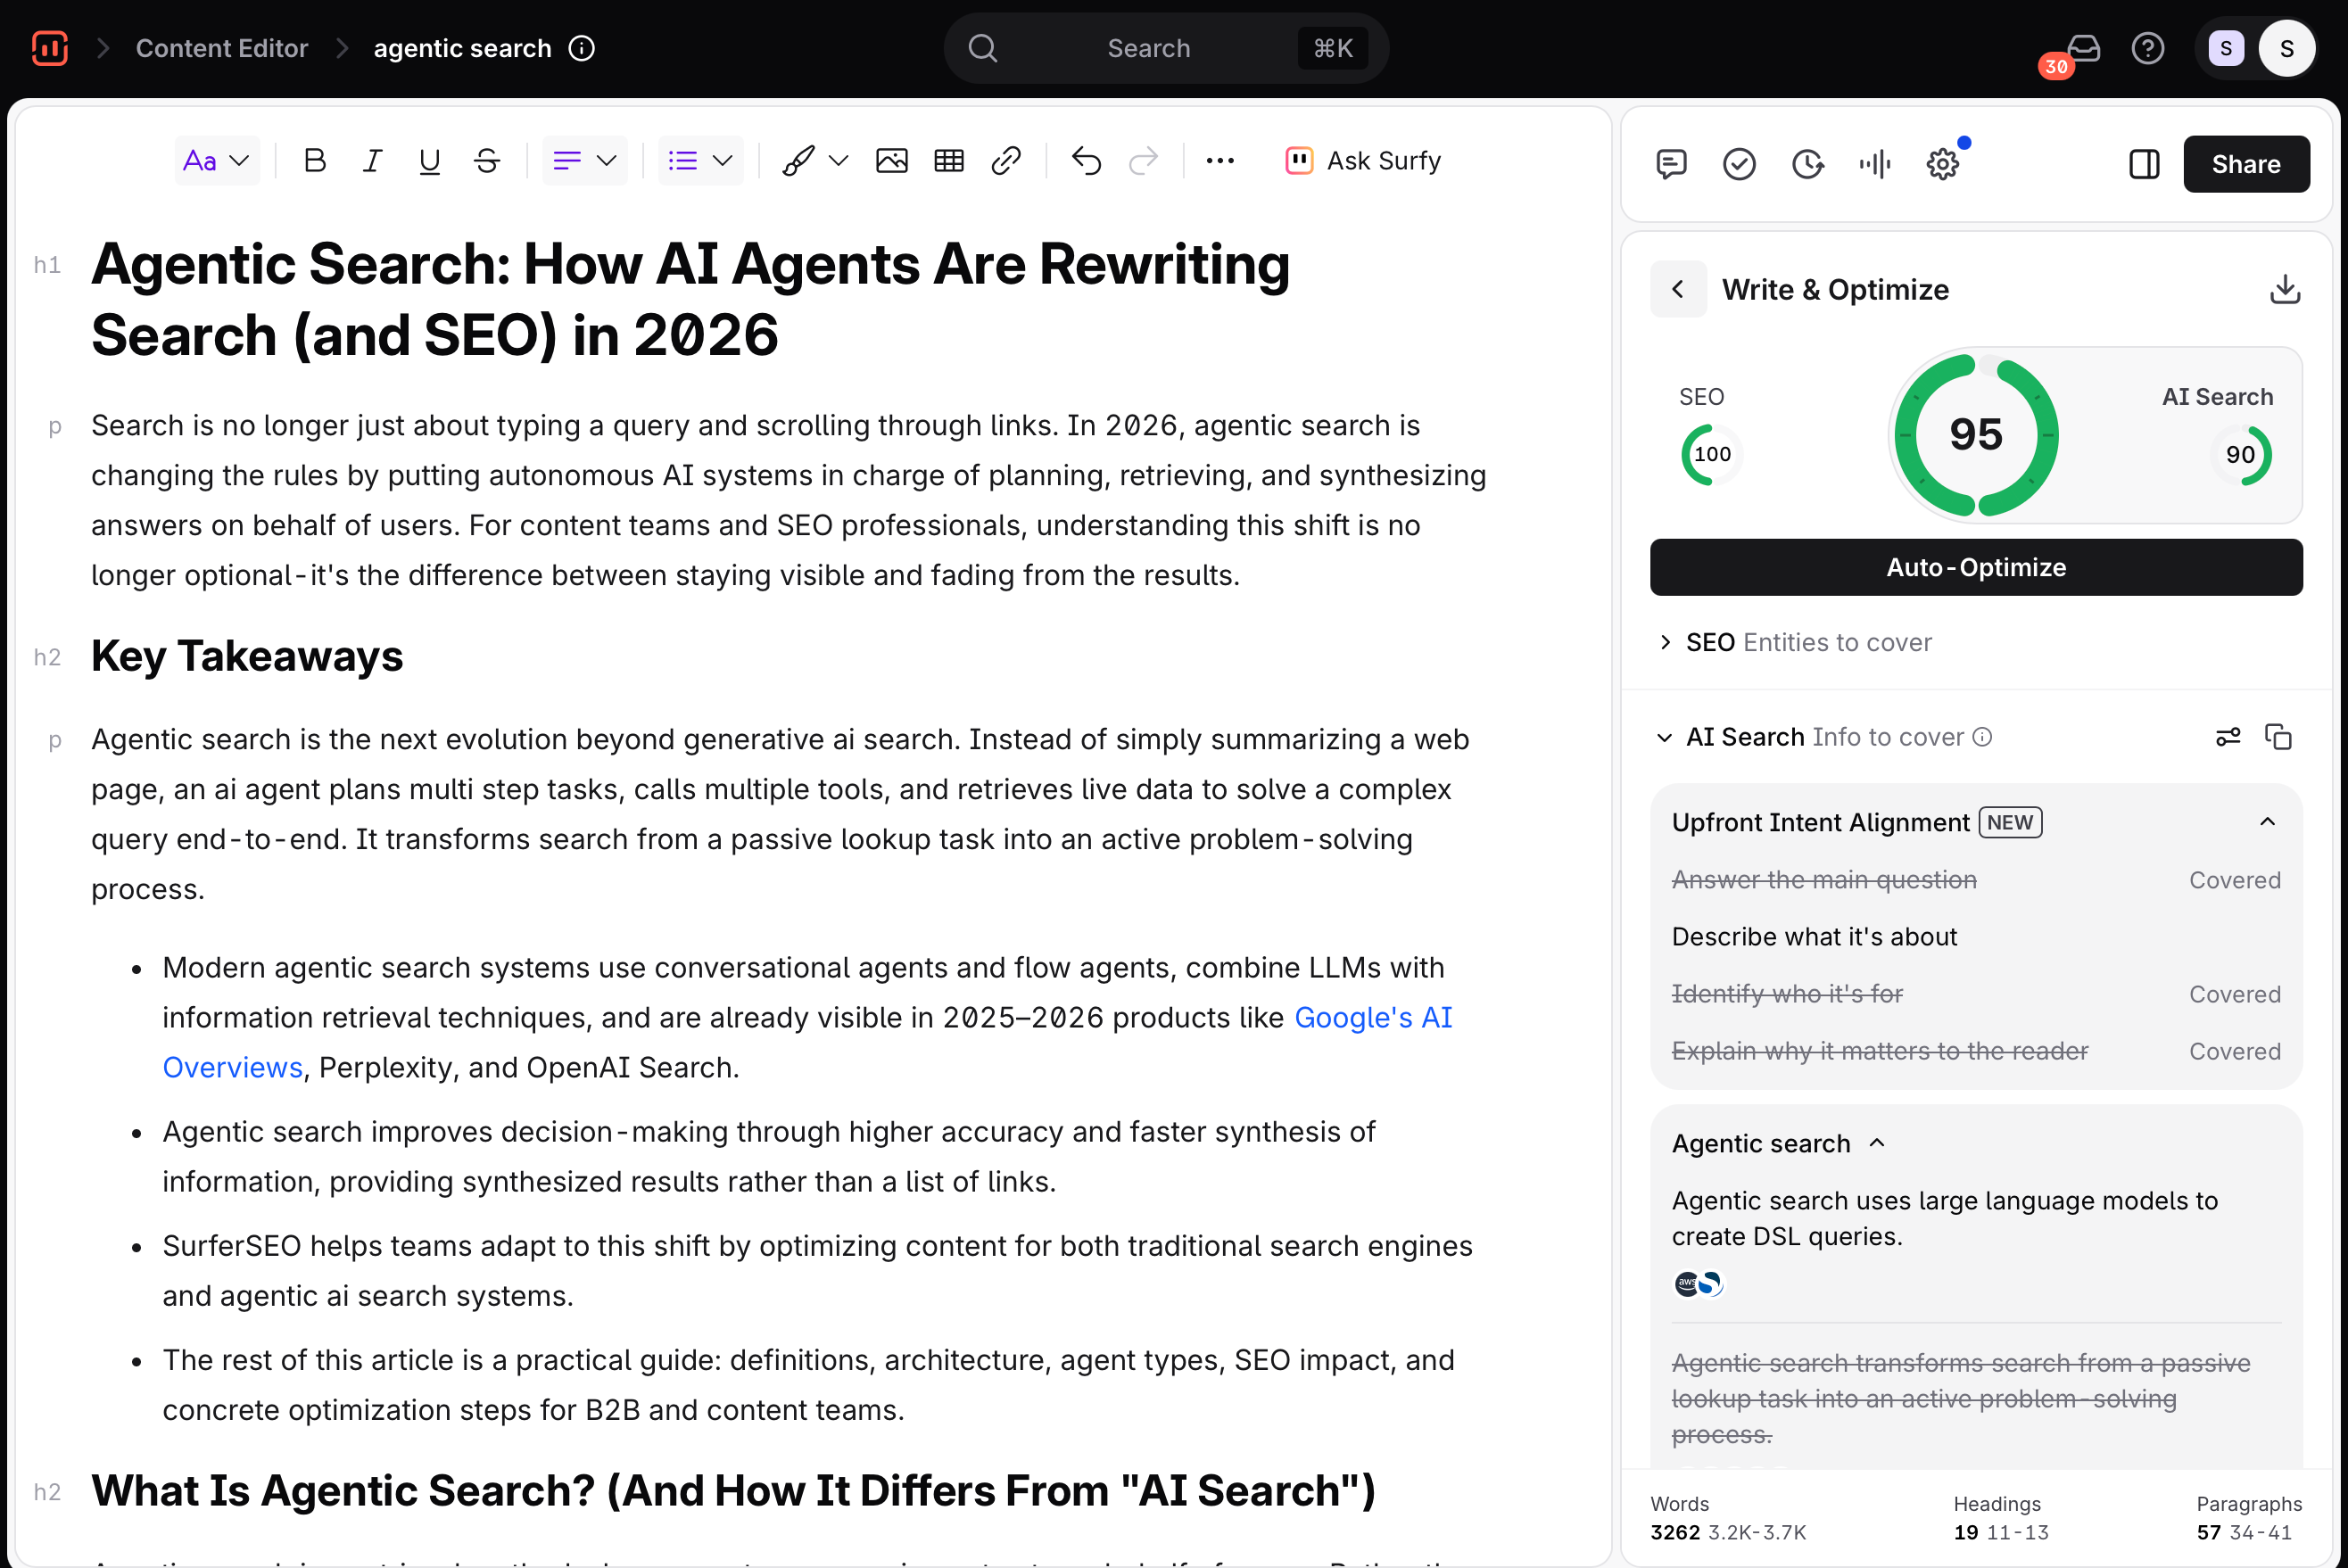Image resolution: width=2348 pixels, height=1568 pixels.
Task: Click the Auto-Optimize button
Action: click(x=1976, y=568)
